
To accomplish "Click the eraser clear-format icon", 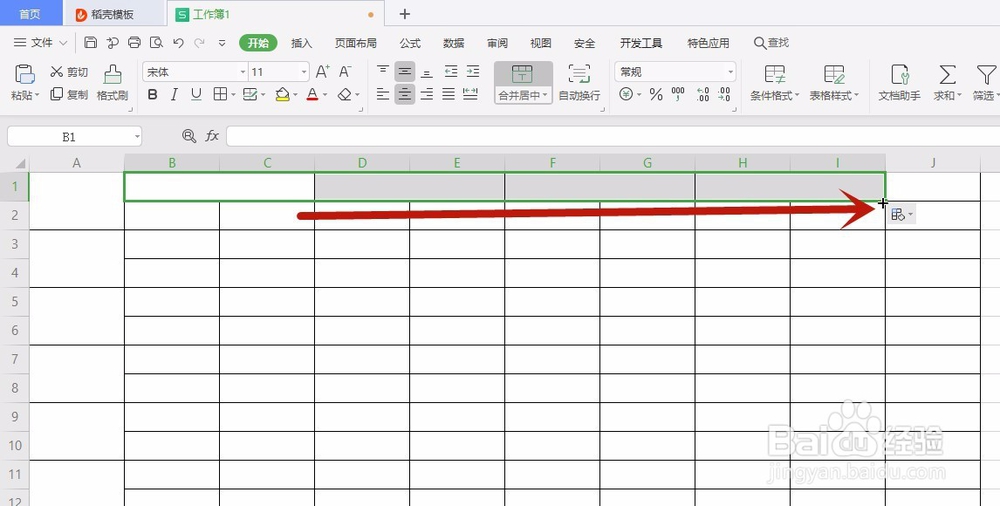I will tap(345, 94).
